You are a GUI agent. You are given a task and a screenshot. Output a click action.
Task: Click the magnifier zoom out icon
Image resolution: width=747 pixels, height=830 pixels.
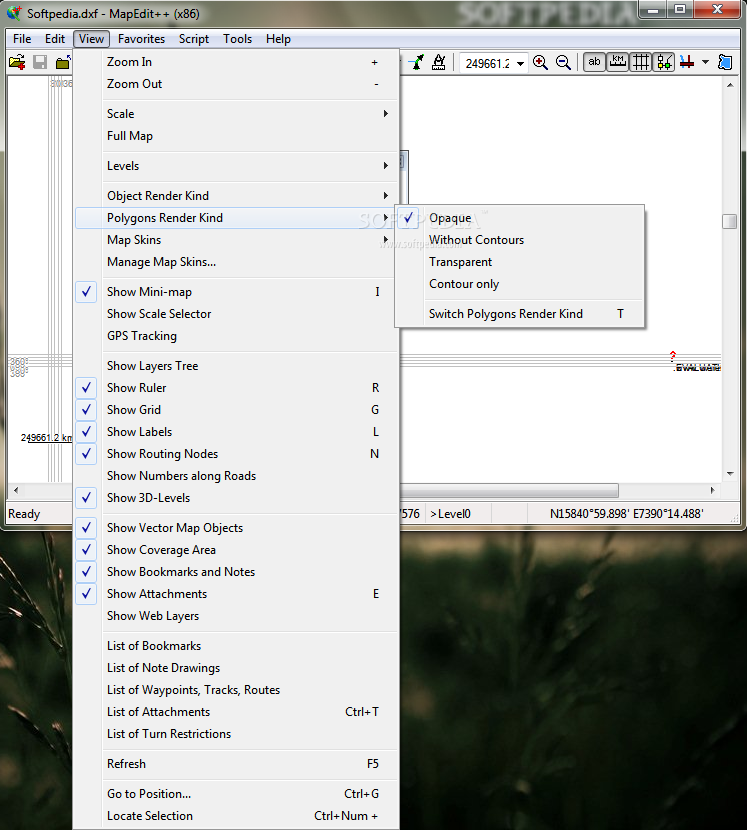coord(563,62)
